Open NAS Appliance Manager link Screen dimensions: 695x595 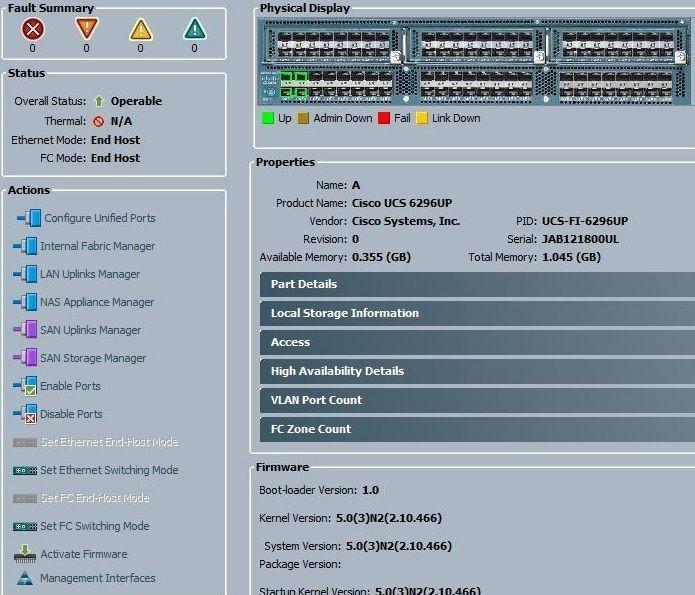97,302
